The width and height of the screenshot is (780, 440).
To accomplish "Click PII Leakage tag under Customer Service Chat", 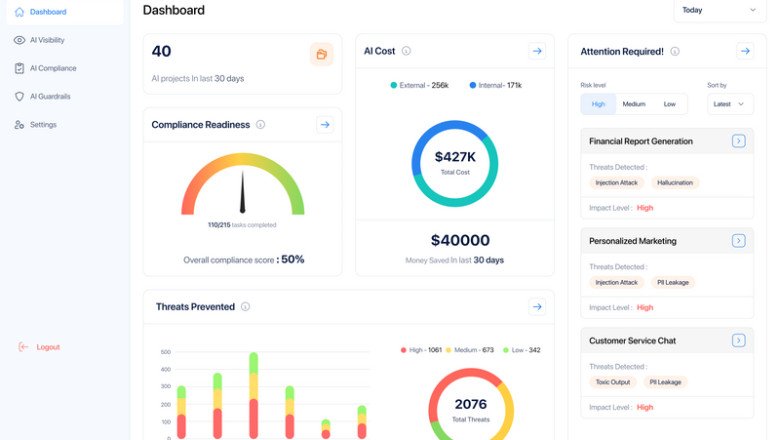I will (x=665, y=382).
